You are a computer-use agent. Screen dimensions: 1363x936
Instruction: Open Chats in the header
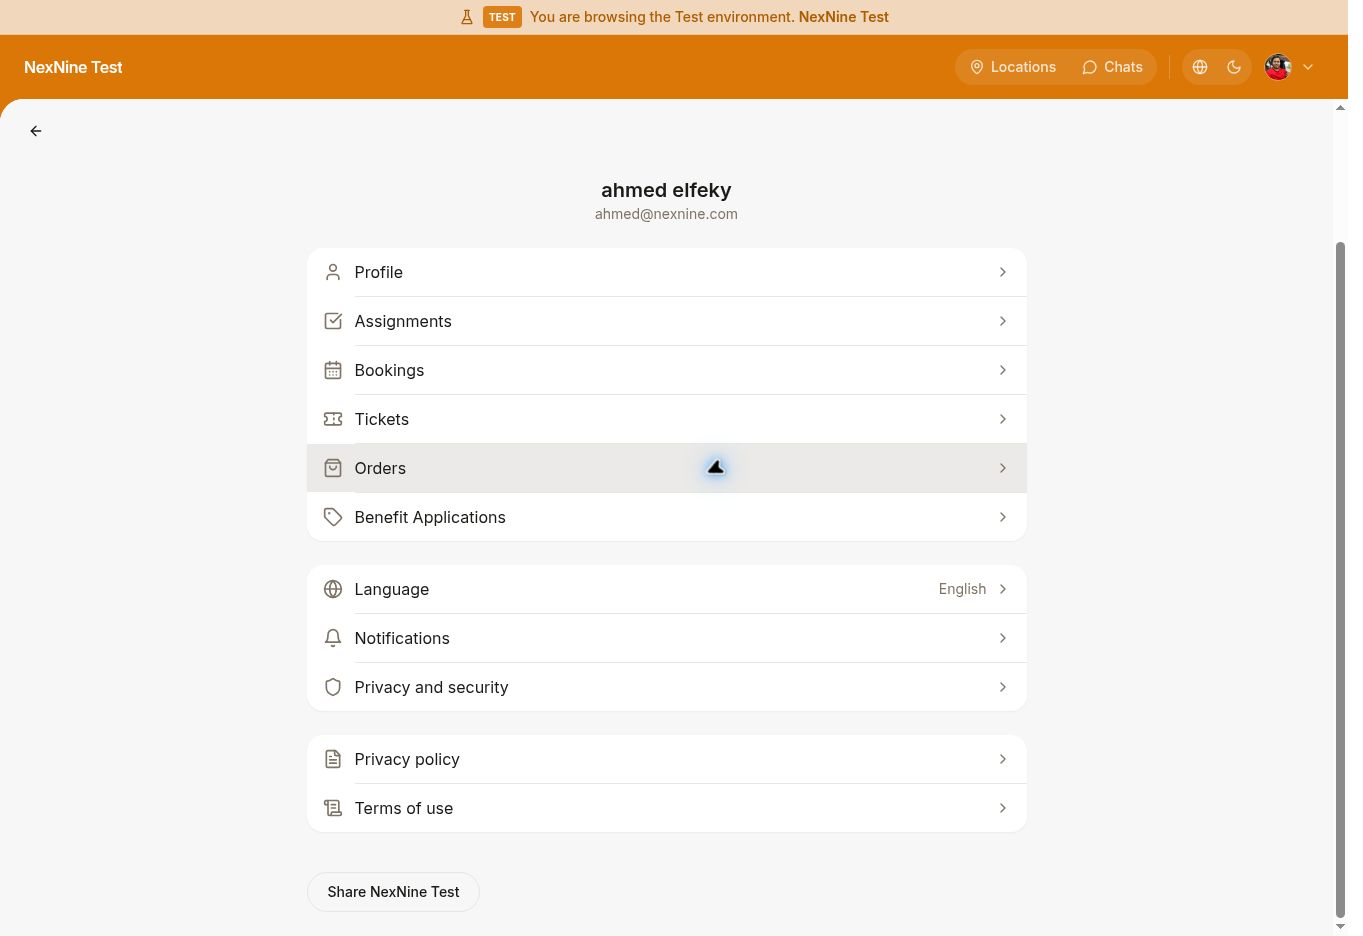point(1112,67)
